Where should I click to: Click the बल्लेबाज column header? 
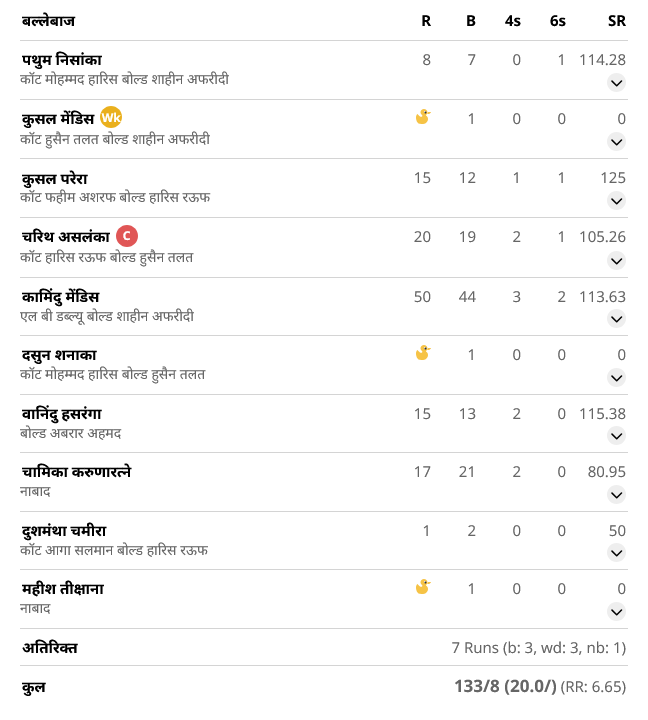click(48, 21)
